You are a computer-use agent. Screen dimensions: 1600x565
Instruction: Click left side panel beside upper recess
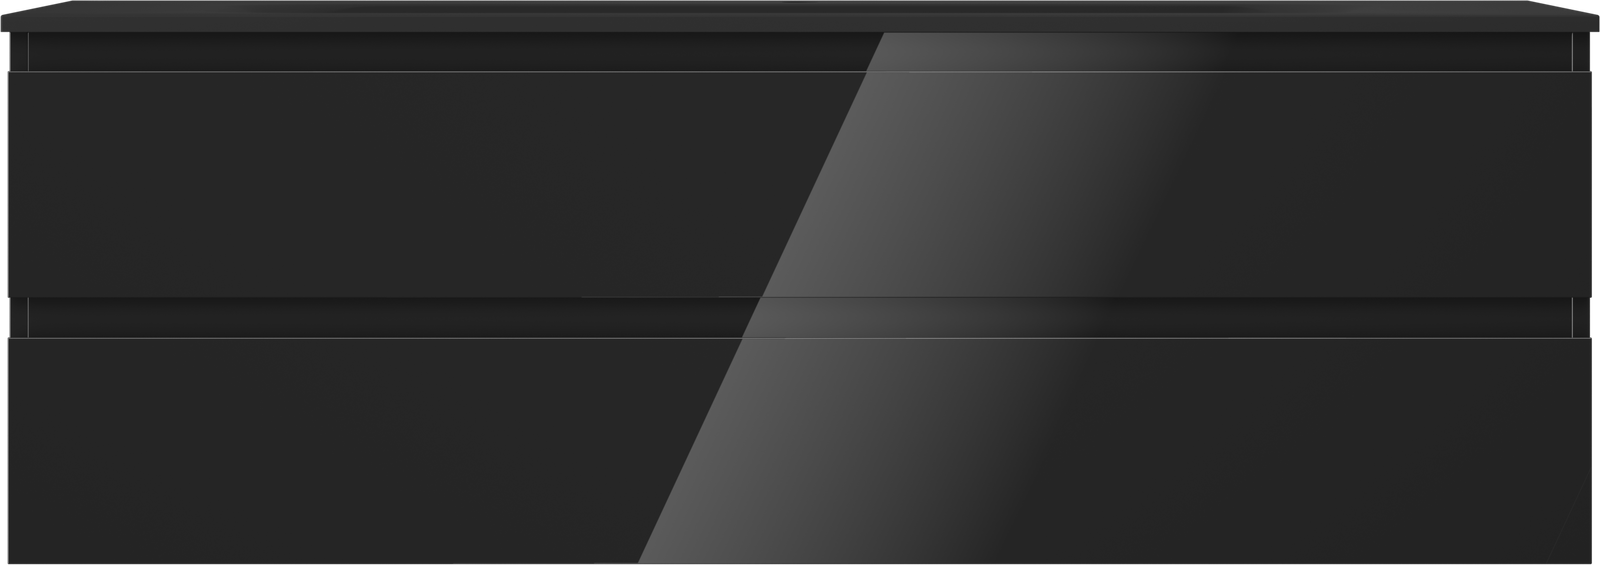(18, 52)
